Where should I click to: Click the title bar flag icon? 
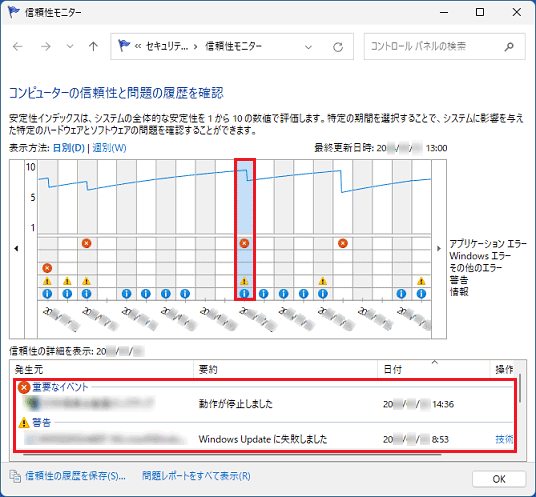point(14,12)
